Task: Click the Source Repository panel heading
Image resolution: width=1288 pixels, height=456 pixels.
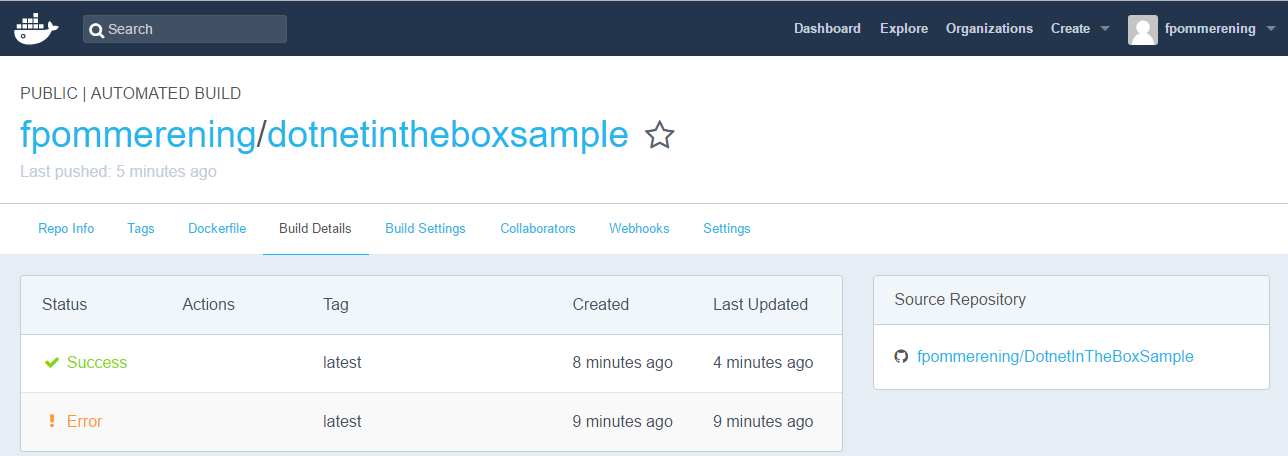Action: pos(959,300)
